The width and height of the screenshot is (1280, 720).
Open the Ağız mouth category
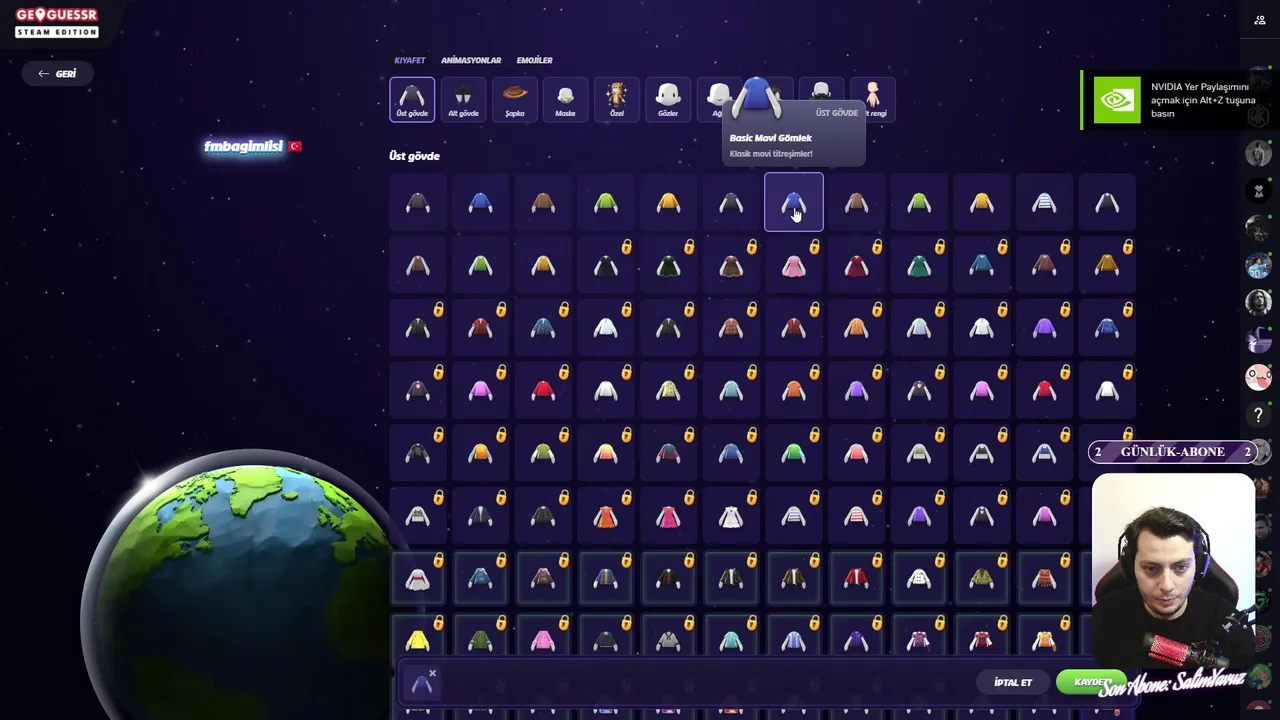[x=714, y=99]
